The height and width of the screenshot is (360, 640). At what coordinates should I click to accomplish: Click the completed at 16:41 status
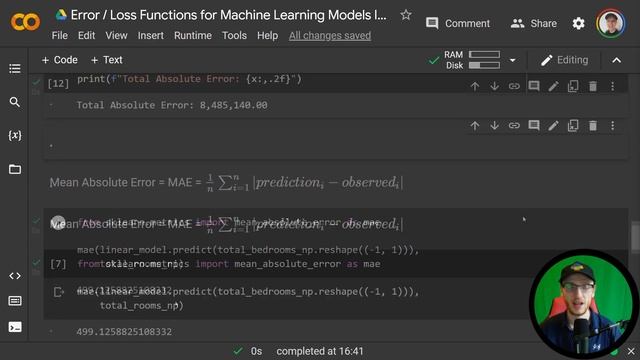(320, 351)
